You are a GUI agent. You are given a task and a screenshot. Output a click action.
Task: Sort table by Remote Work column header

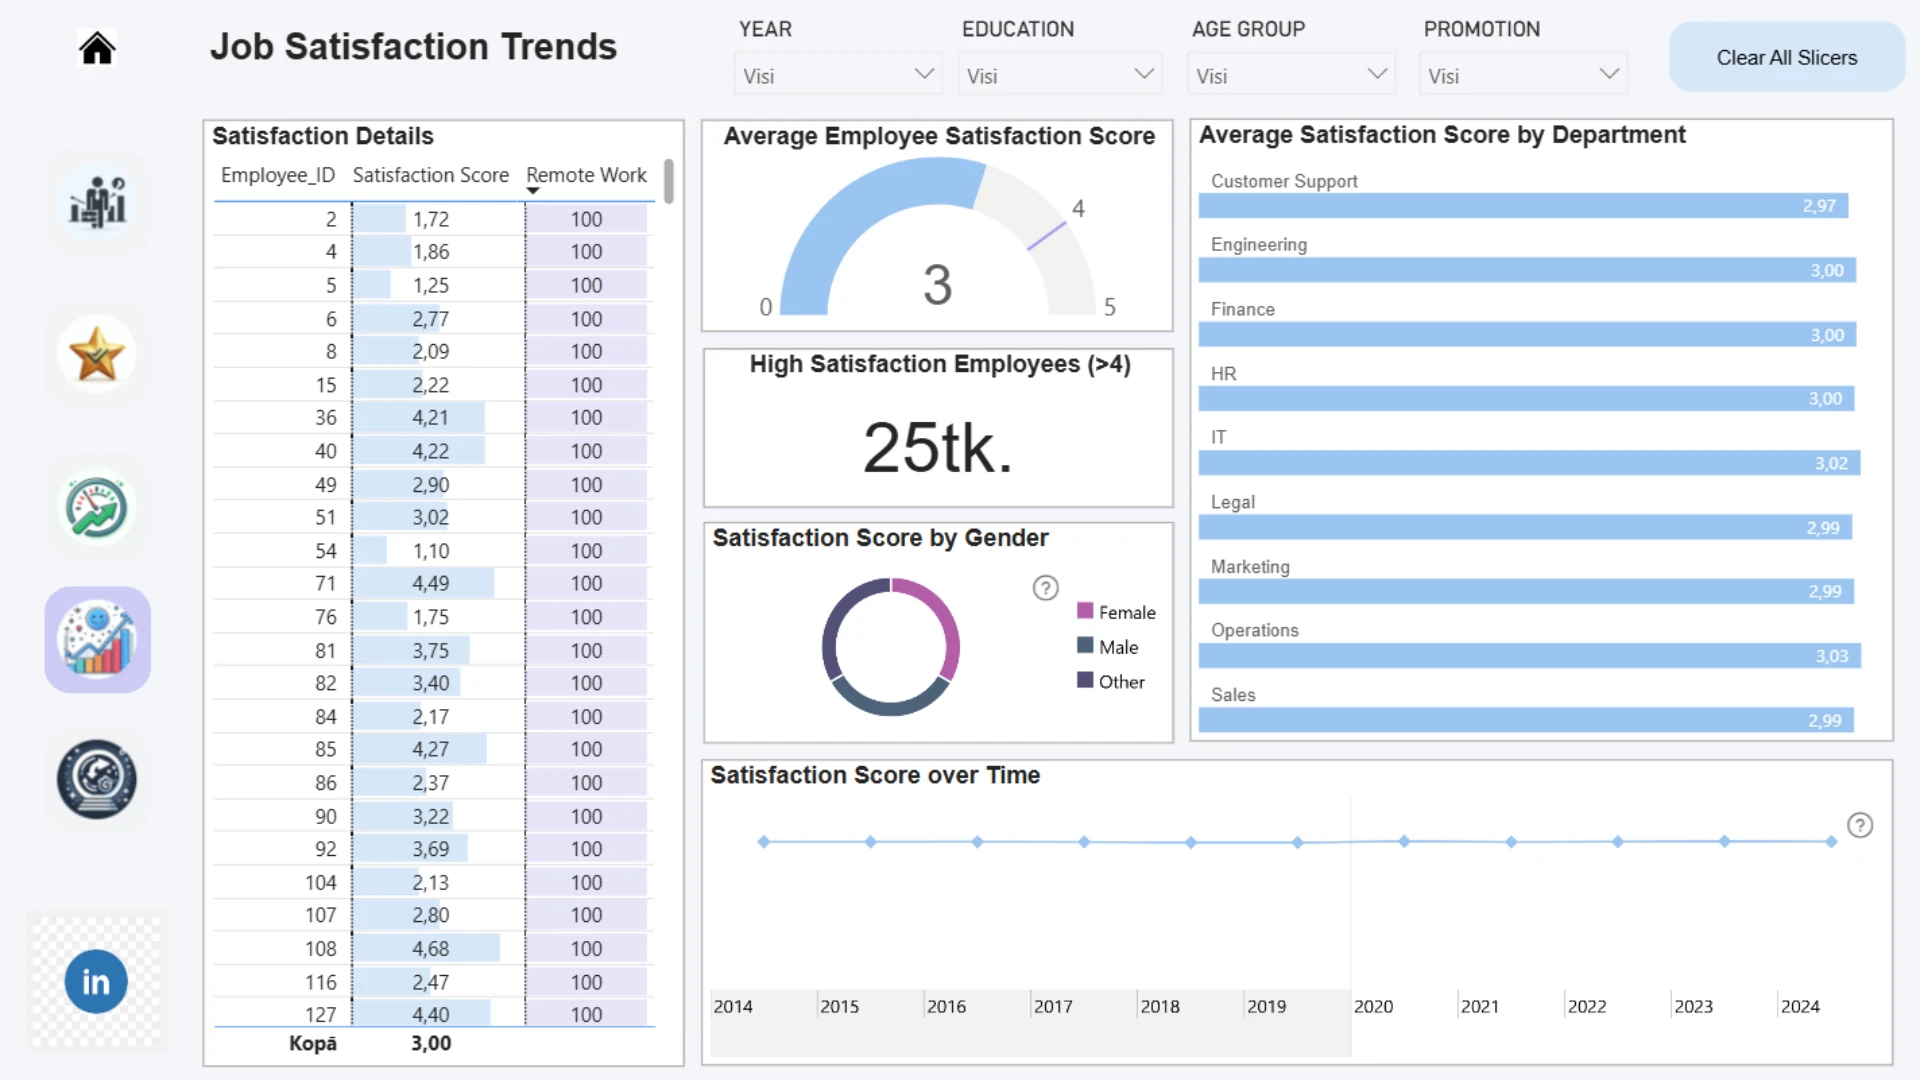click(587, 175)
